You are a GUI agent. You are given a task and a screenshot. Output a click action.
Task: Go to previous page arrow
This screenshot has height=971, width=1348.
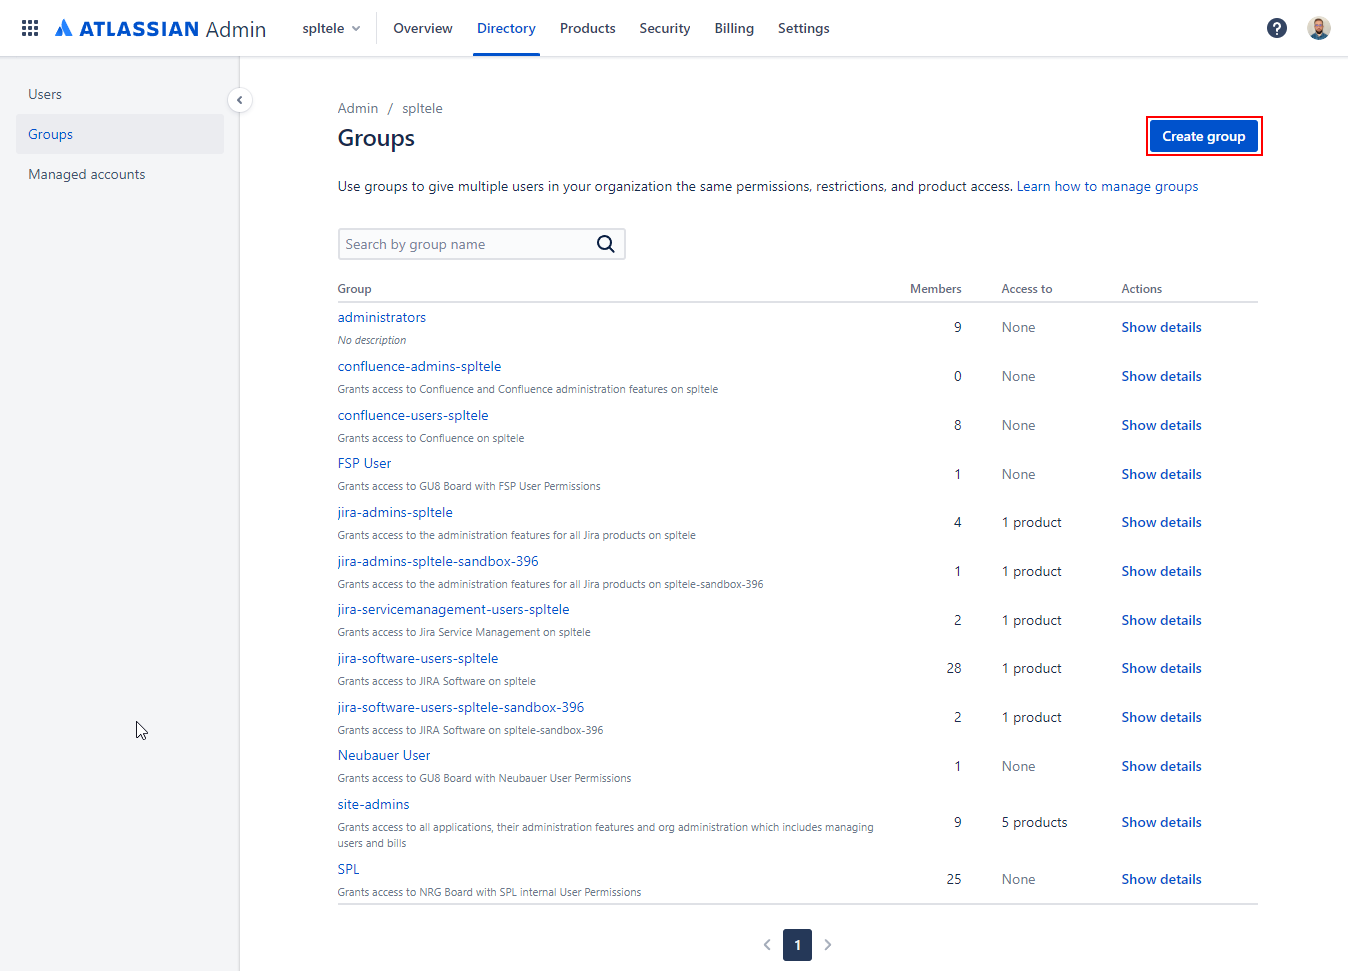point(767,944)
